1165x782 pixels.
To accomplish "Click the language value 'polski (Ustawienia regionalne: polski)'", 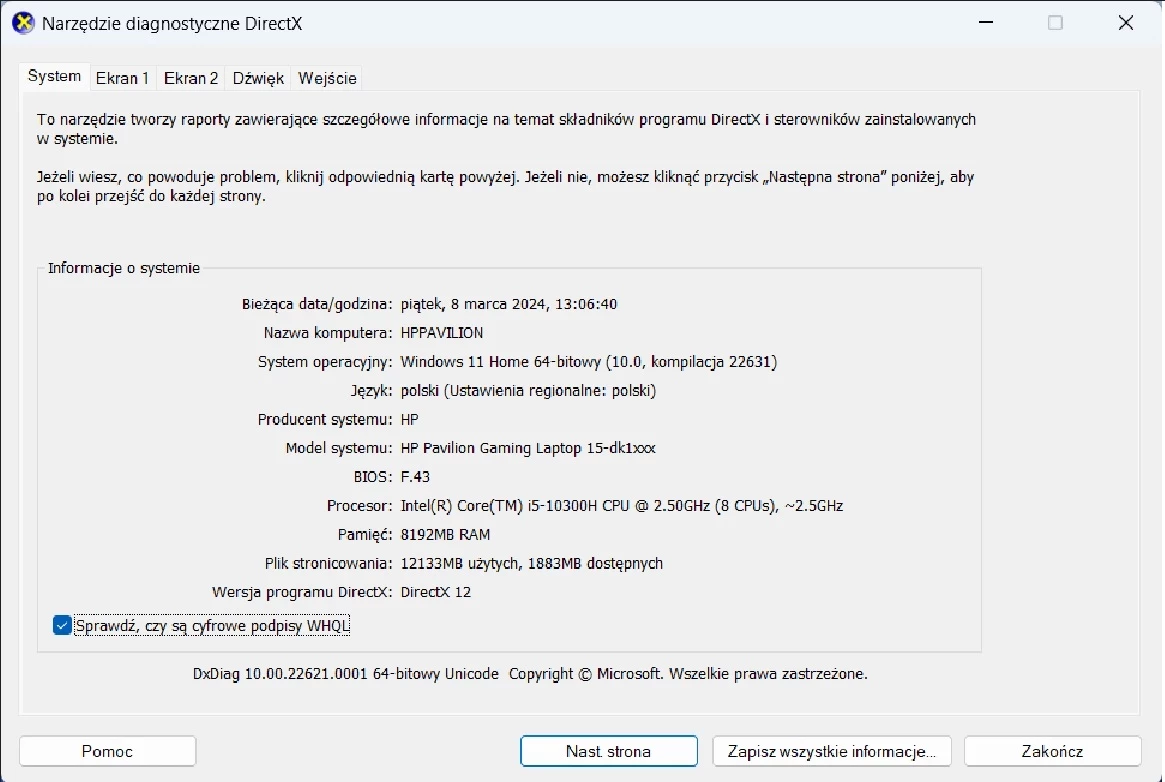I will click(528, 391).
